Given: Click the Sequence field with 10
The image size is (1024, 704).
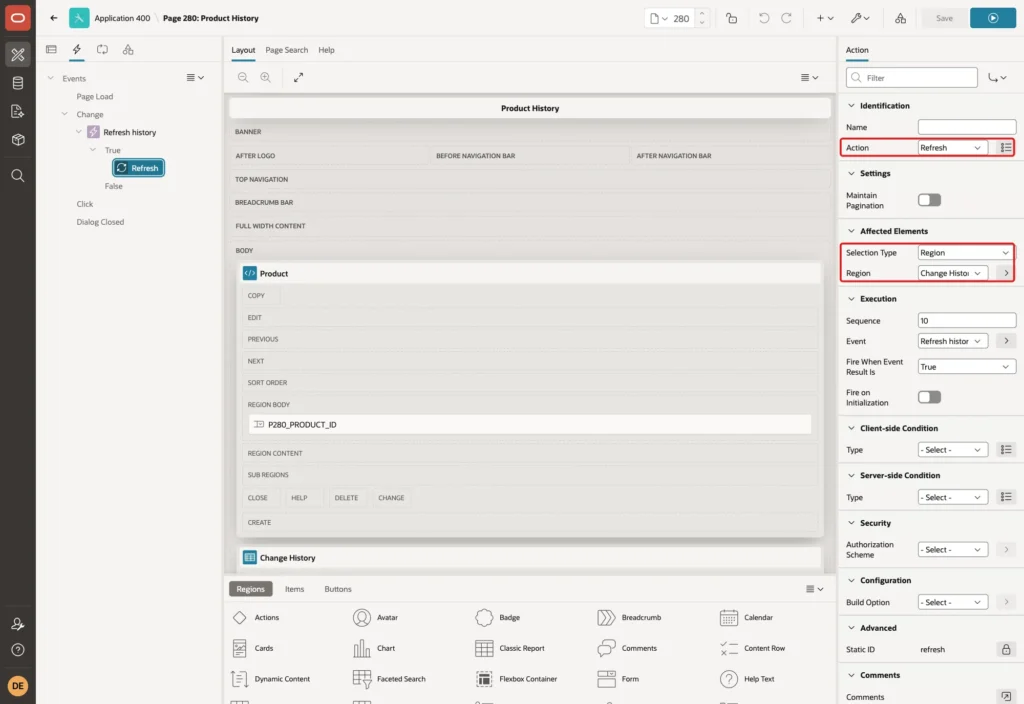Looking at the screenshot, I should coord(967,320).
